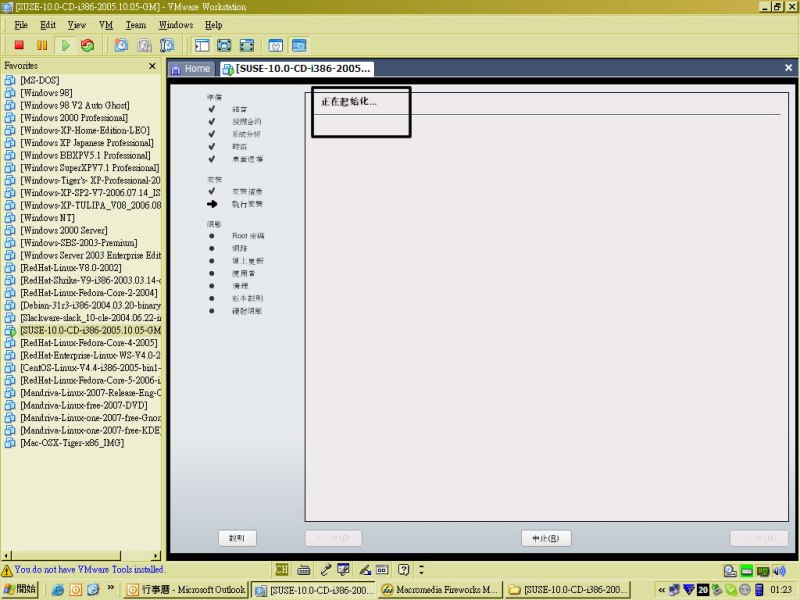Image resolution: width=800 pixels, height=600 pixels.
Task: Click the help button at installer bottom left
Action: point(237,538)
